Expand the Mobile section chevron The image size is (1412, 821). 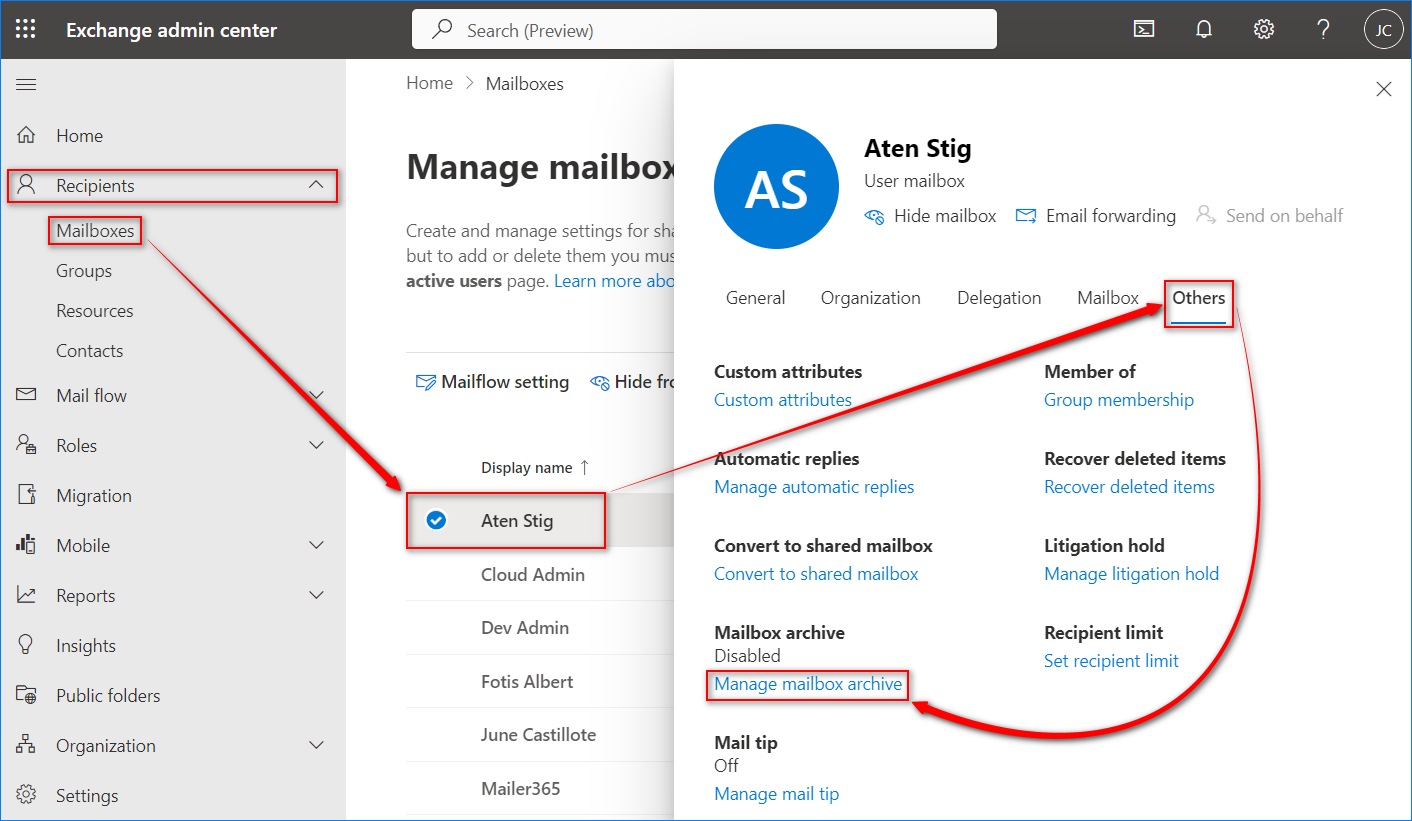tap(316, 545)
